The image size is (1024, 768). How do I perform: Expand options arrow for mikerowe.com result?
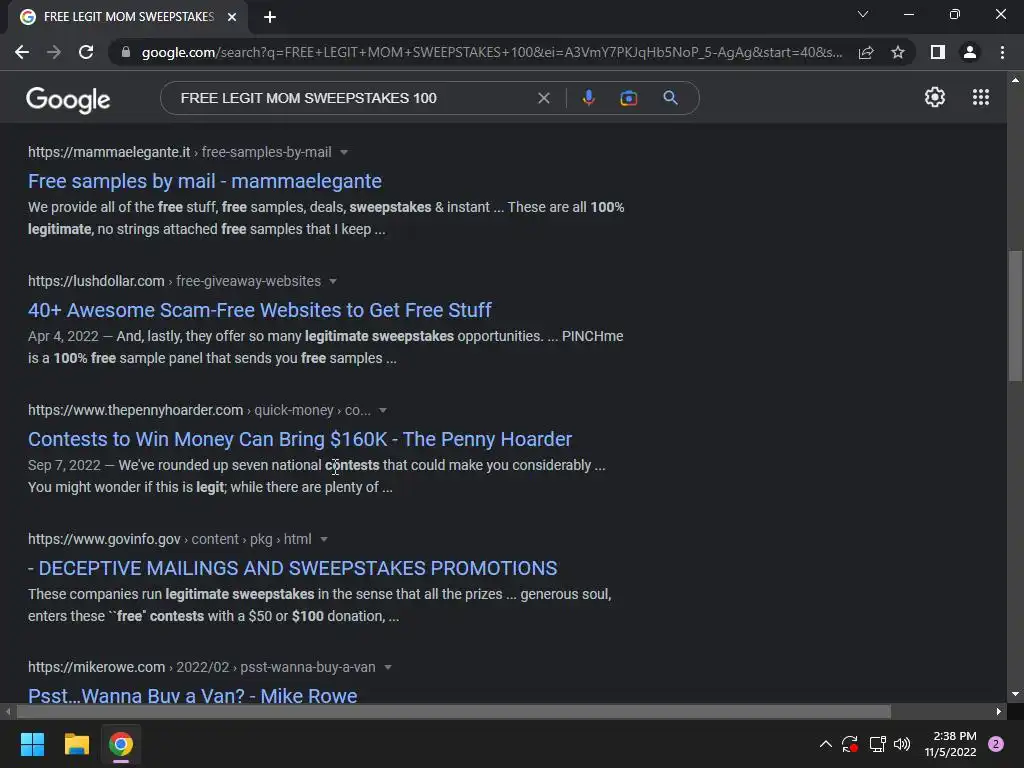point(388,667)
